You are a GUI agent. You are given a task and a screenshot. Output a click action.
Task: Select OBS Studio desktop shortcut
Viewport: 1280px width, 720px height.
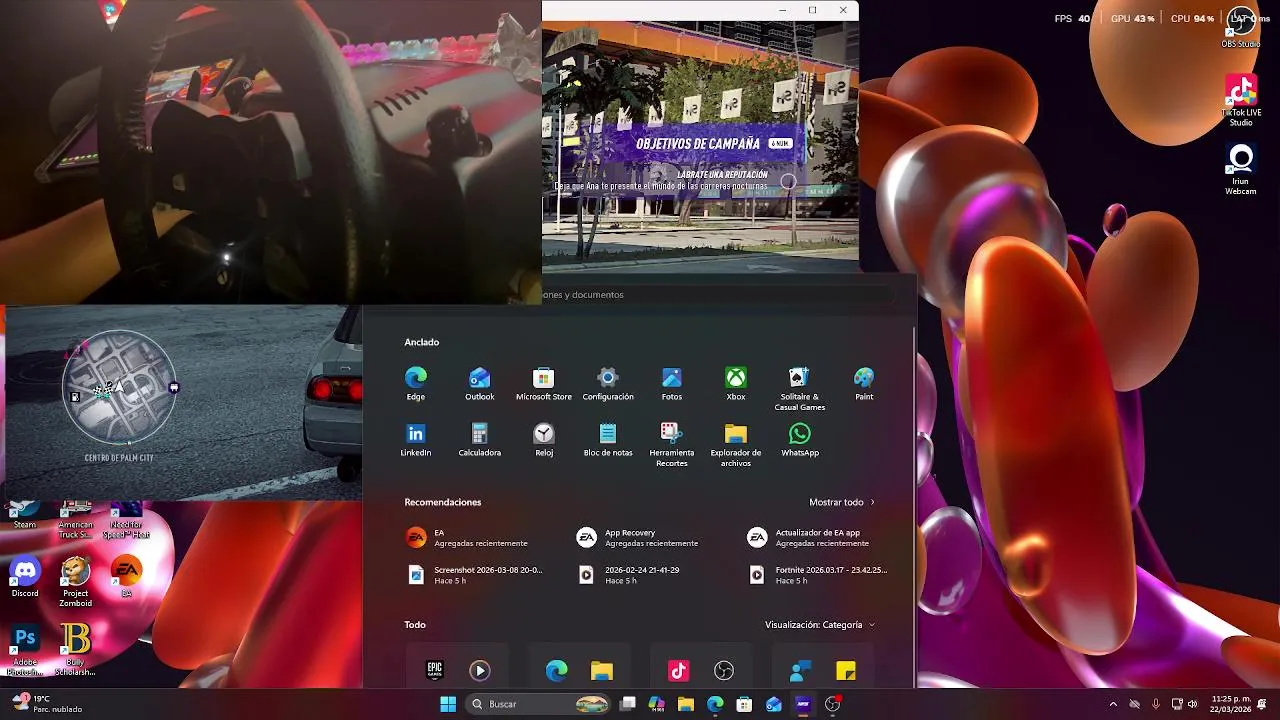pos(1241,27)
